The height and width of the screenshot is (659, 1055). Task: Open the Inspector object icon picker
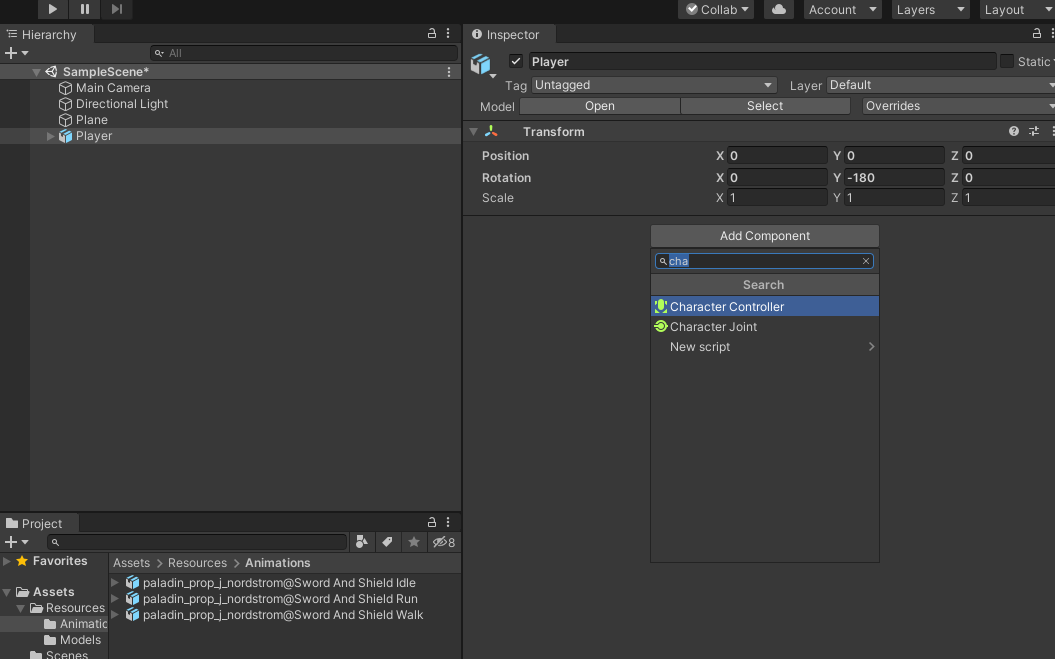[x=482, y=65]
